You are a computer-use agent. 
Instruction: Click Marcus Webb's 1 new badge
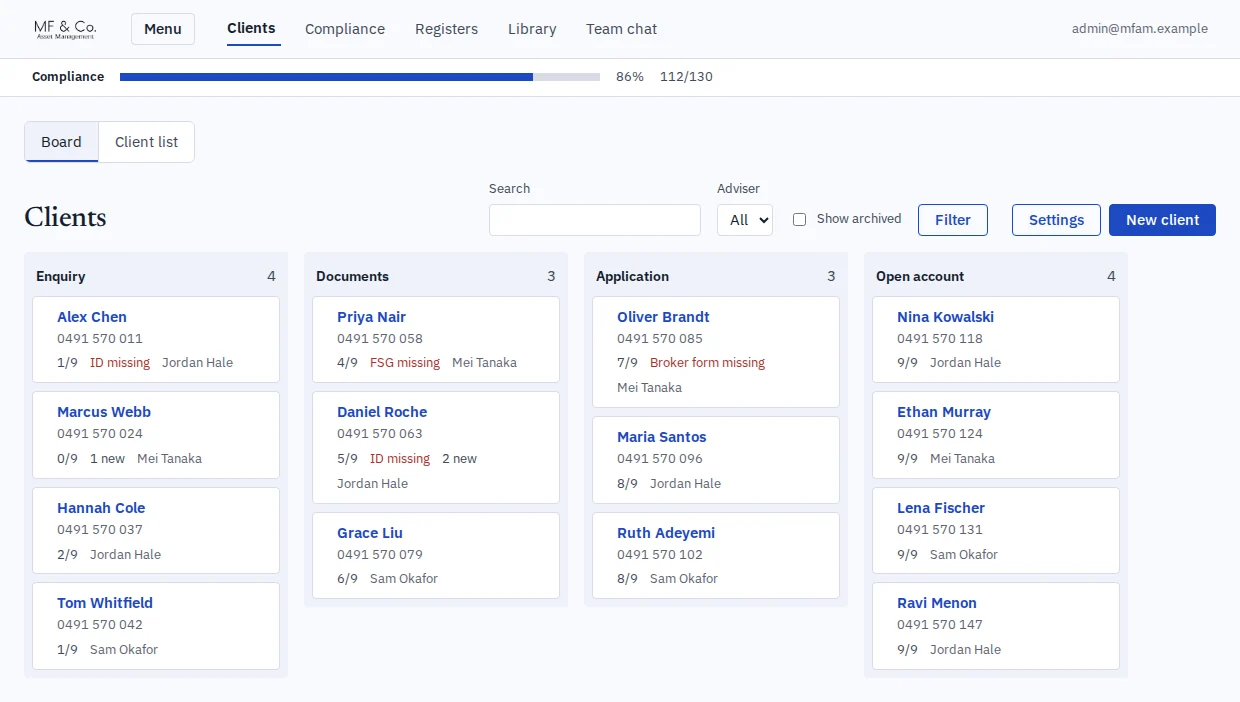point(107,459)
